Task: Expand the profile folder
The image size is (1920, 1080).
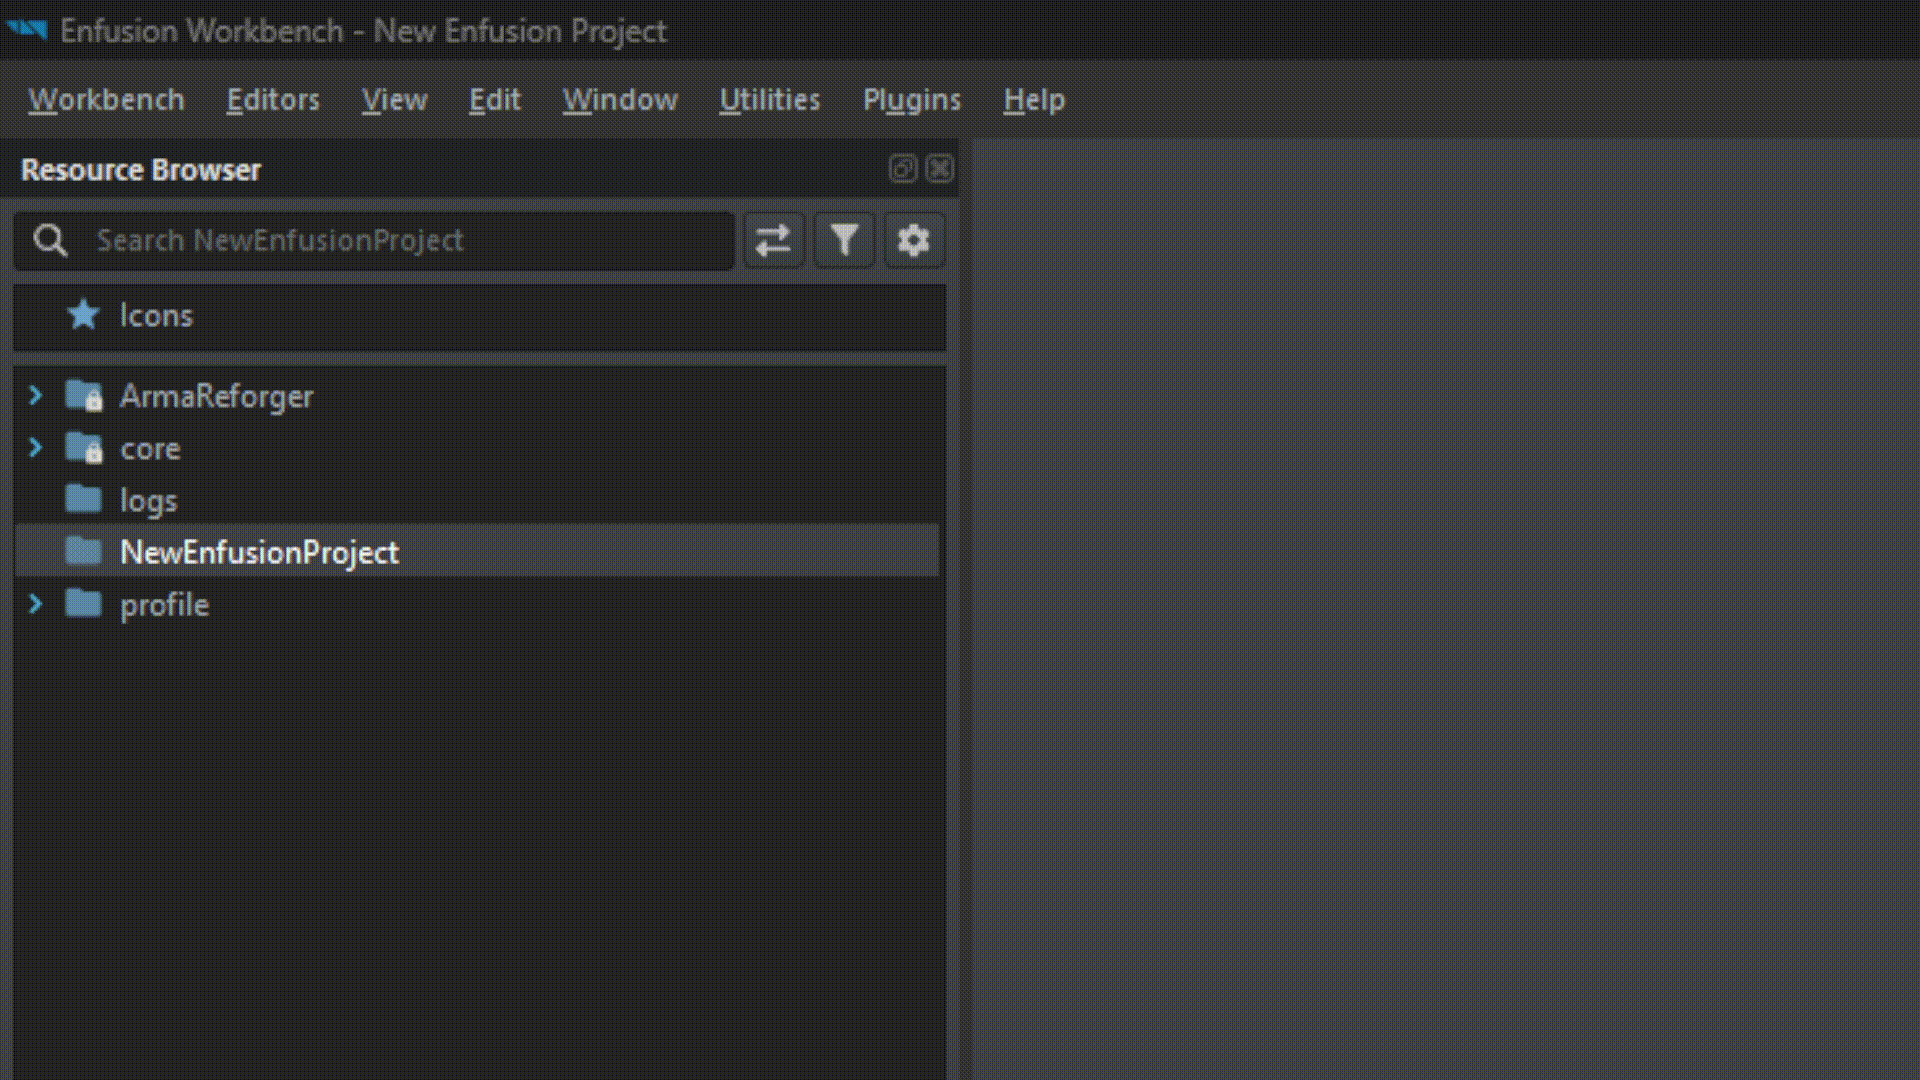Action: 36,604
